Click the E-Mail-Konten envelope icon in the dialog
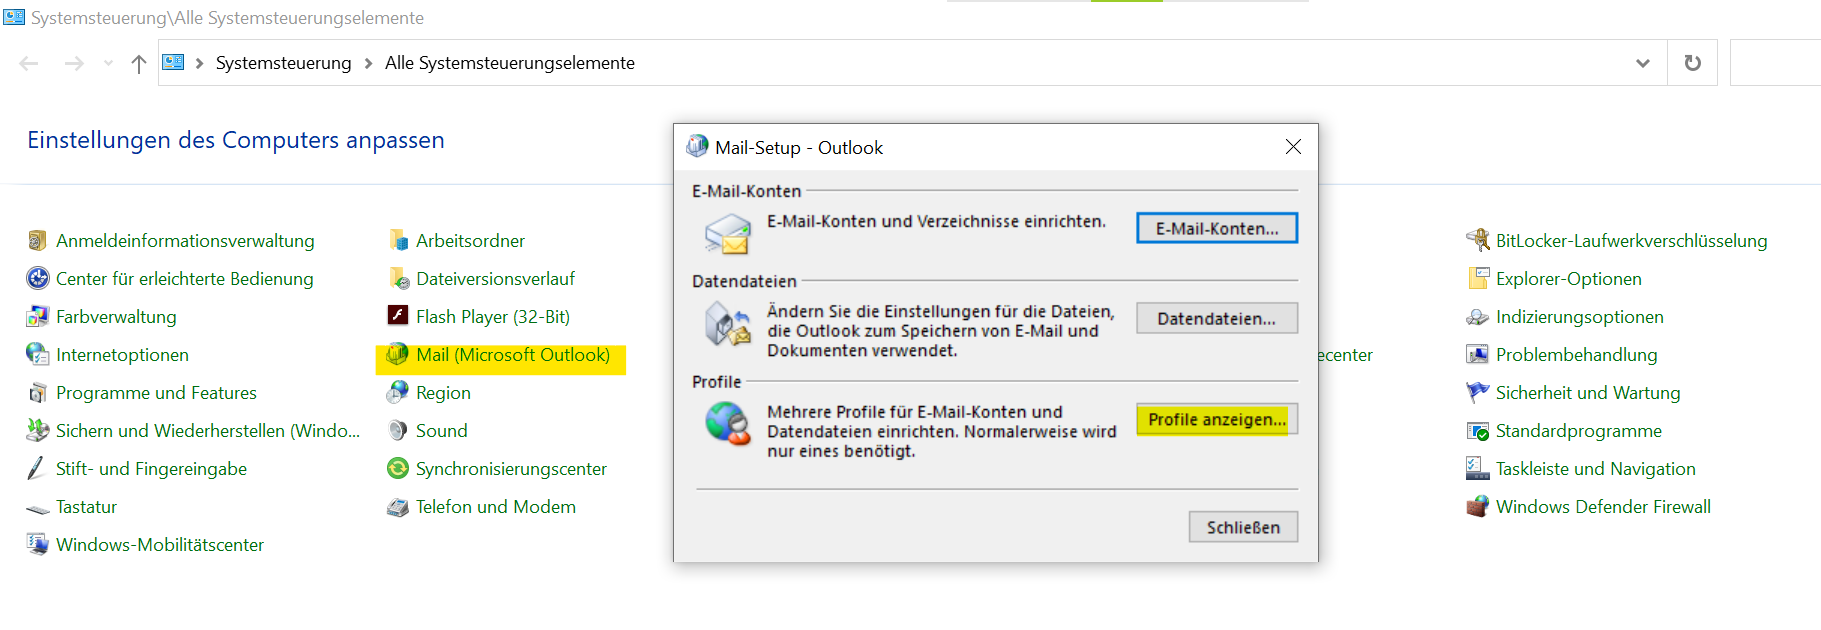 [x=727, y=234]
